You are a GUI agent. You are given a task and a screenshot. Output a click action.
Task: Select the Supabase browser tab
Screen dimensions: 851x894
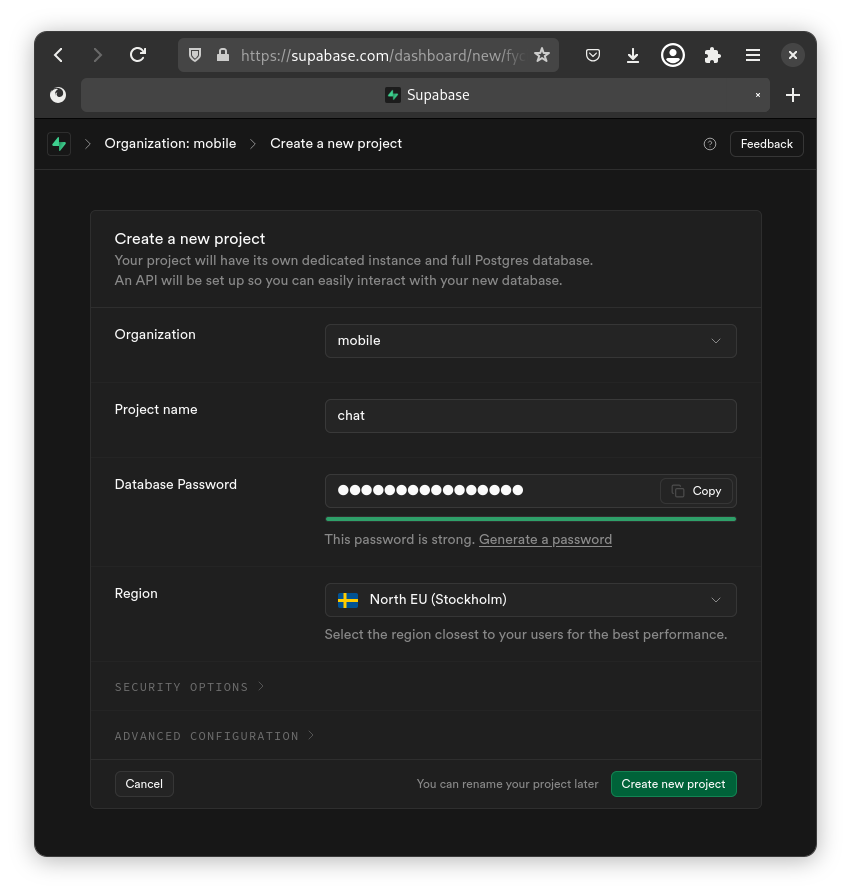pyautogui.click(x=425, y=95)
